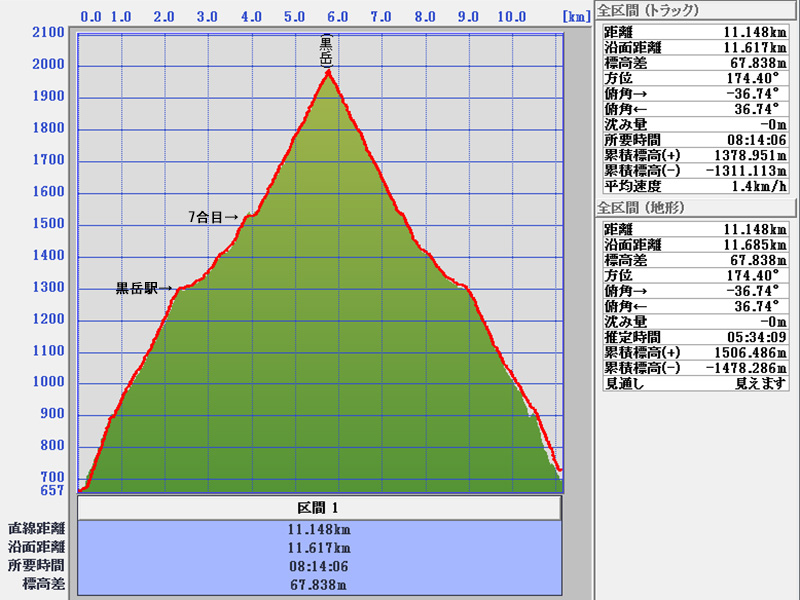
Task: Click the 区間 1 section header button
Action: click(318, 508)
